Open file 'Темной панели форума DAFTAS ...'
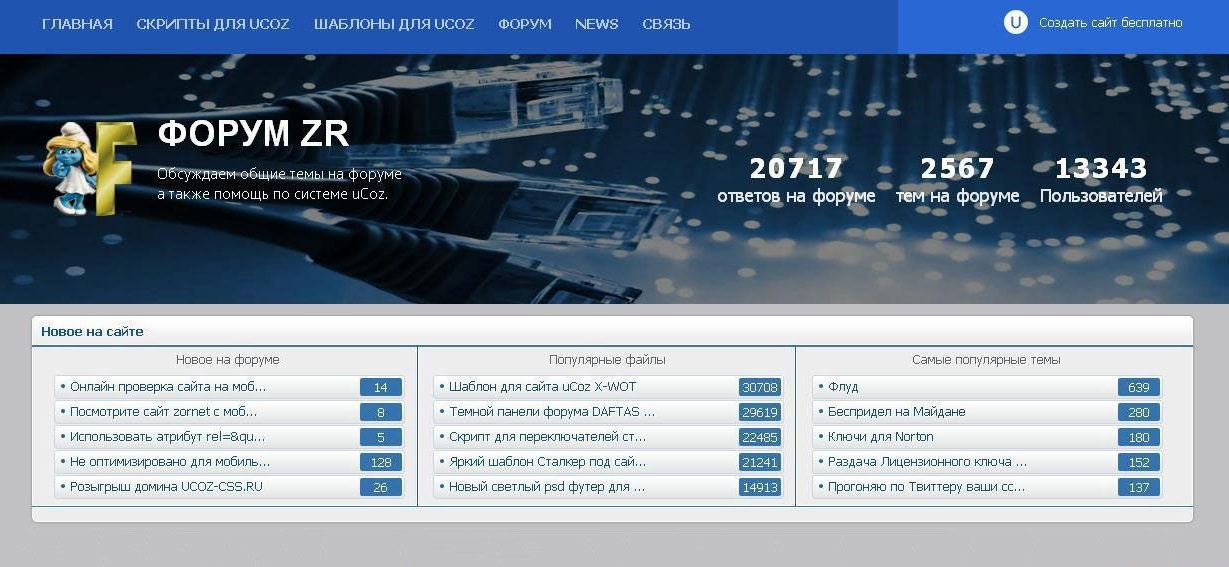 (552, 412)
